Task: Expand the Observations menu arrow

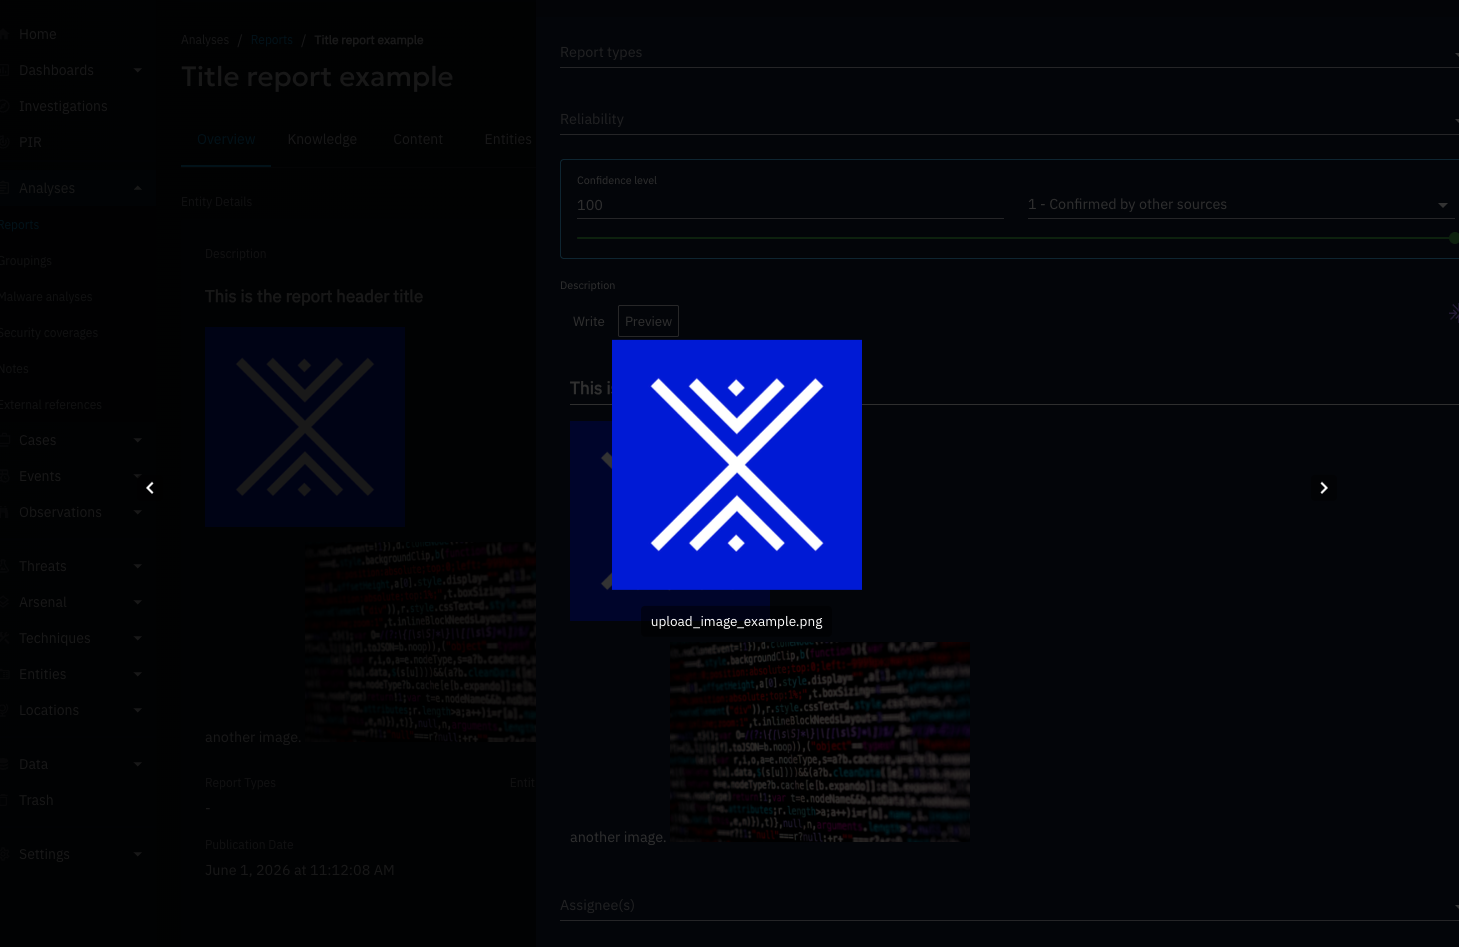Action: point(138,512)
